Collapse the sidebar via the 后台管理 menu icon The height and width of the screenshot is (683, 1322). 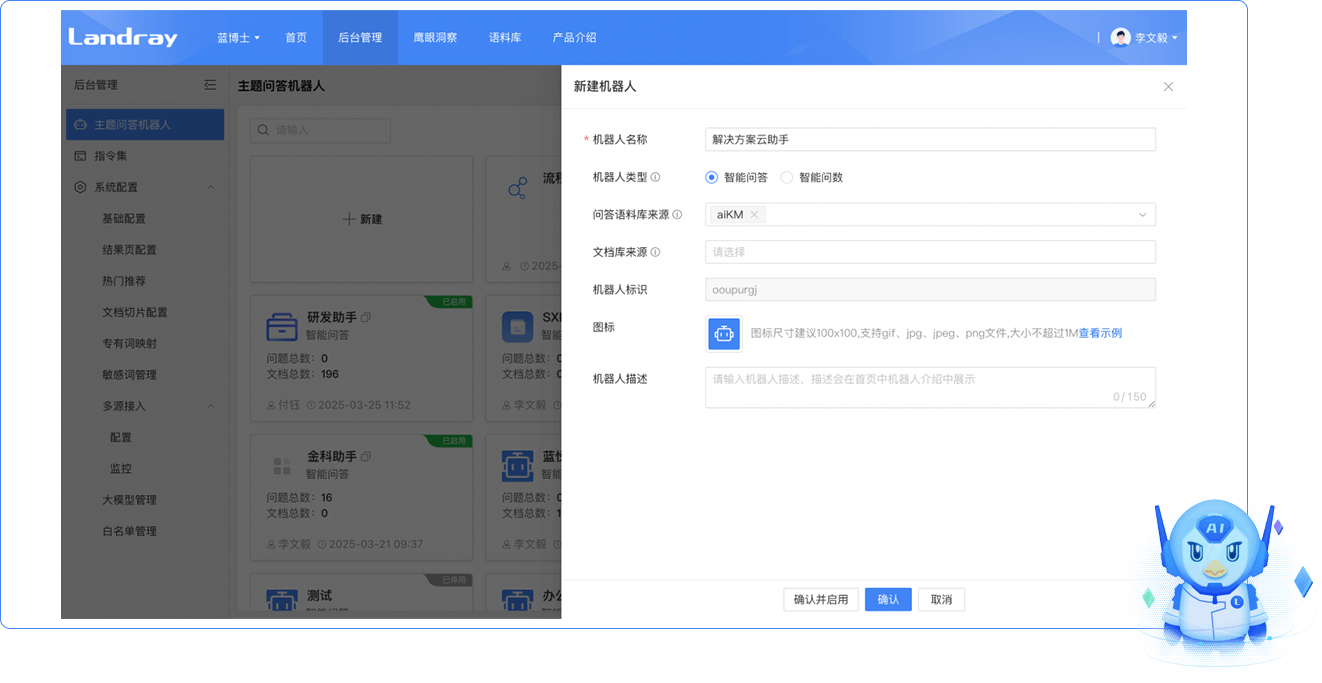click(210, 85)
